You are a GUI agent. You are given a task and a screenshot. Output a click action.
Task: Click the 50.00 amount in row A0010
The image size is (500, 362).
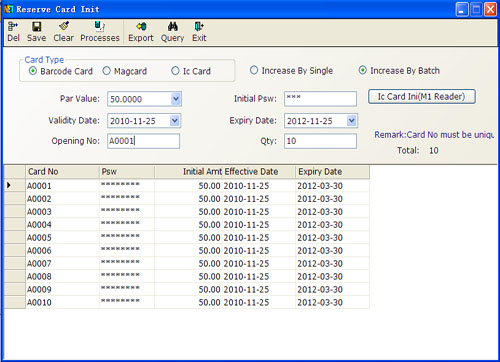pos(188,302)
